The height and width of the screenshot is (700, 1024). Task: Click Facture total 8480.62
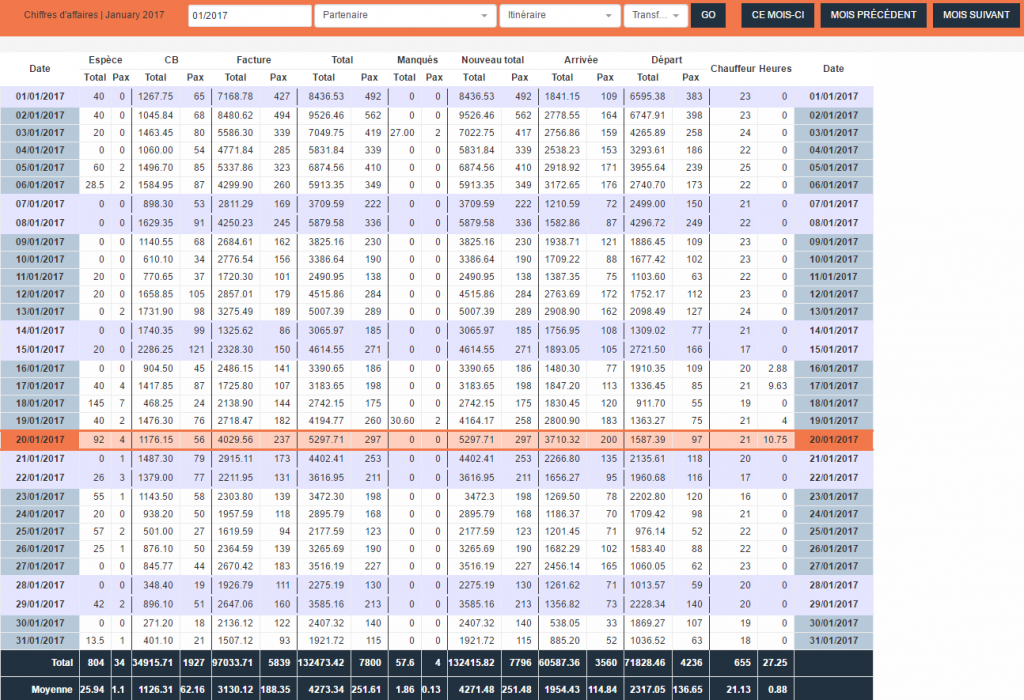[235, 115]
